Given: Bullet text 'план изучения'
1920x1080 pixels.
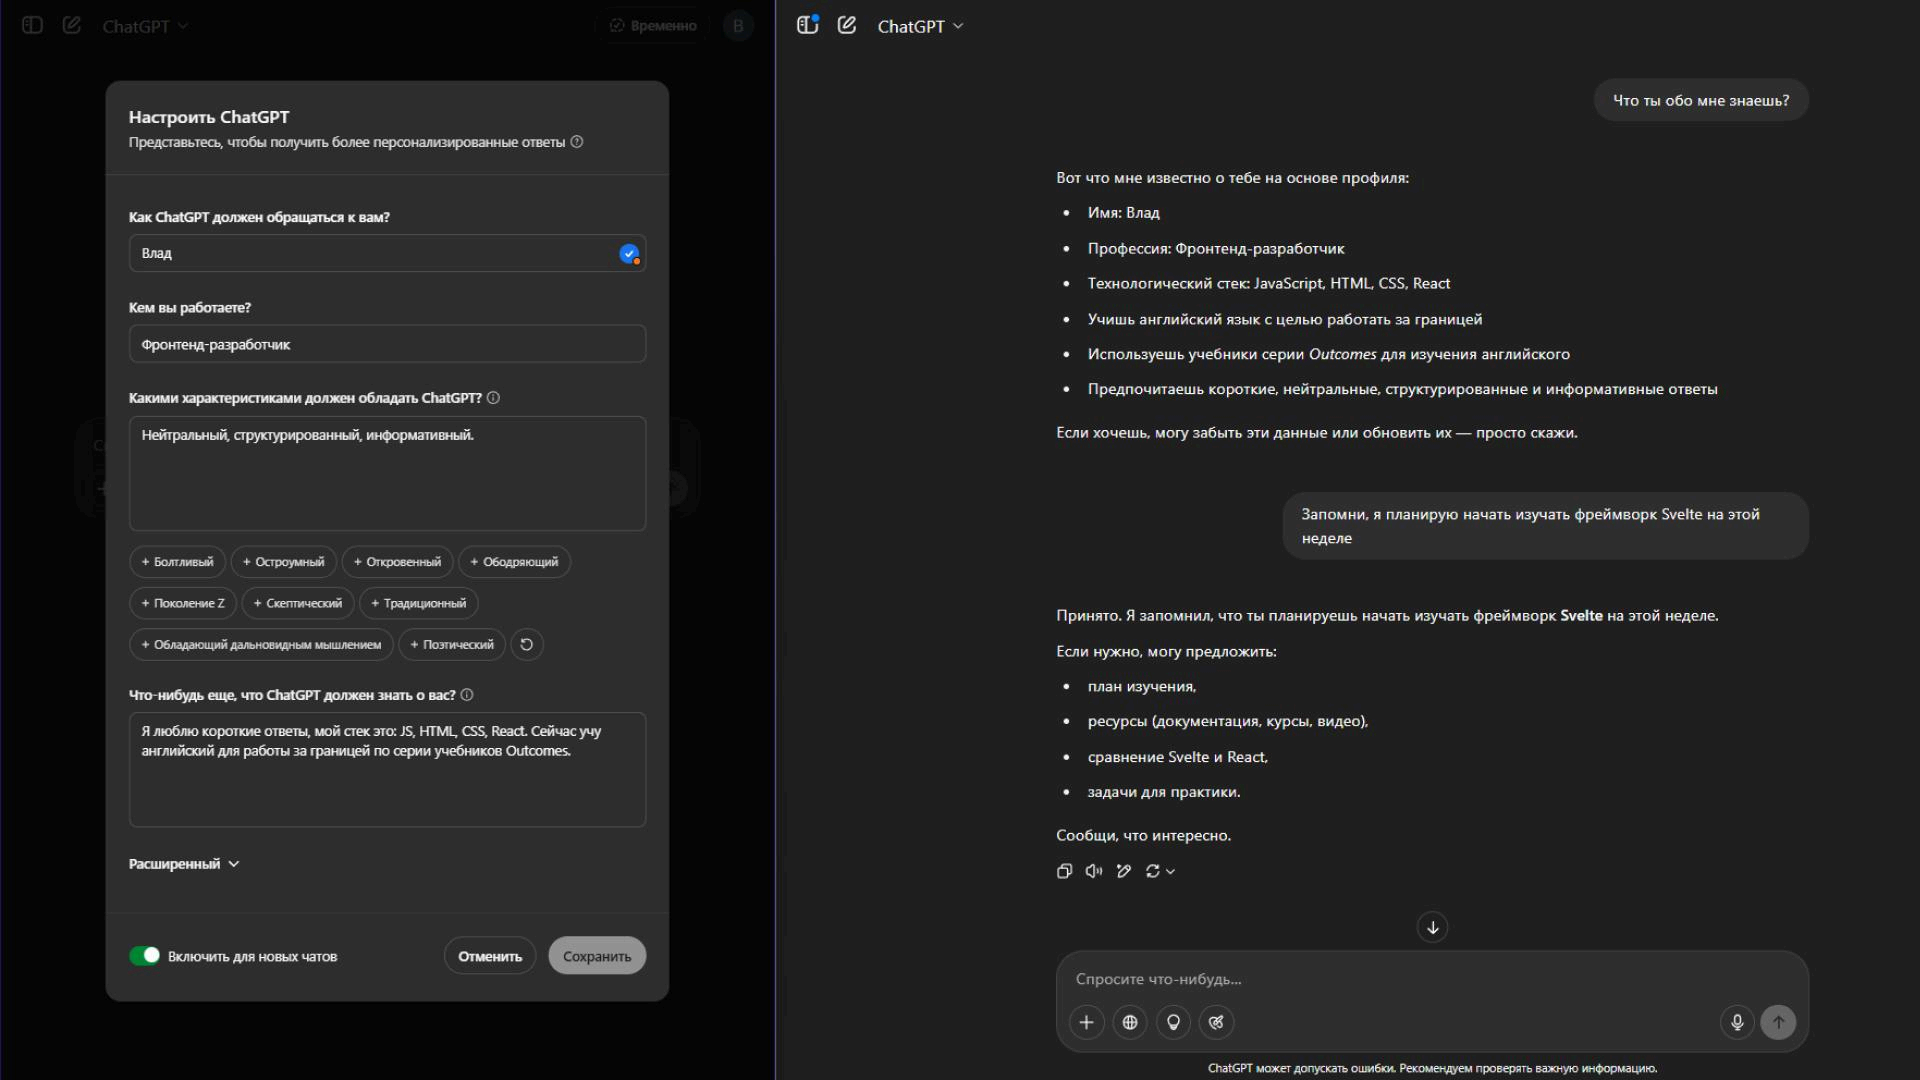Looking at the screenshot, I should tap(1142, 687).
